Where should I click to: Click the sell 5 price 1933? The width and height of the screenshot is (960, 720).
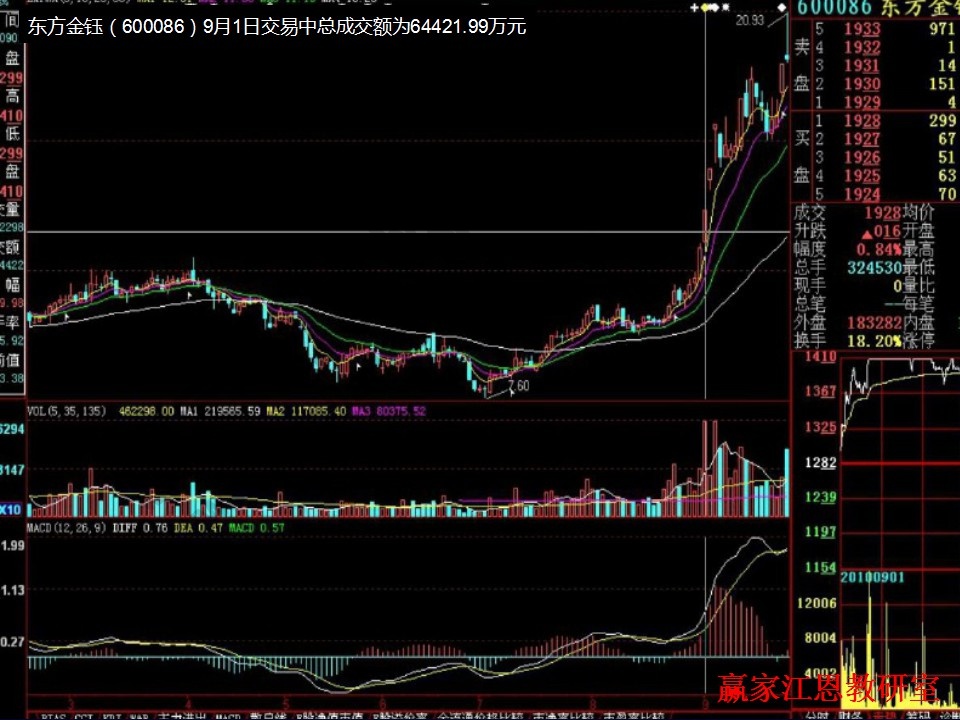(x=861, y=29)
